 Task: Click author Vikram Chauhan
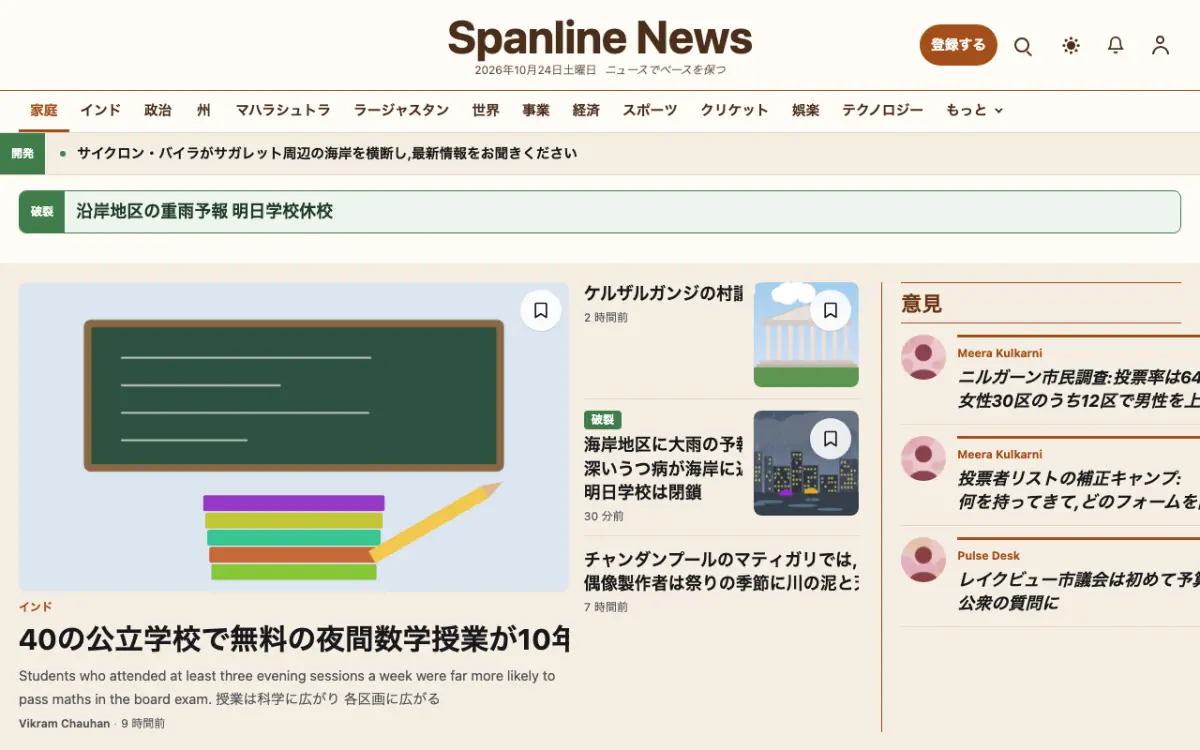pos(64,724)
